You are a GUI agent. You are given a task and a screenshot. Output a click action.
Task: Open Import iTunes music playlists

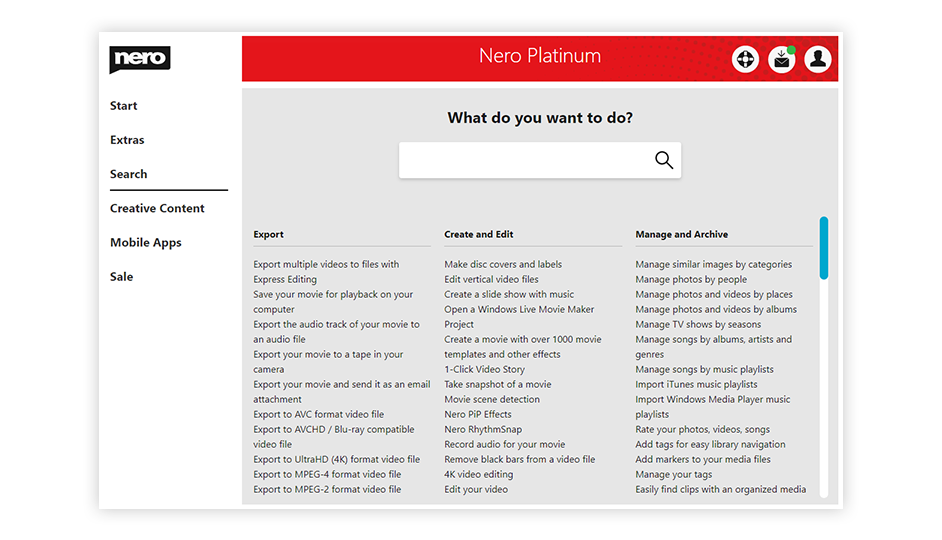click(x=696, y=384)
